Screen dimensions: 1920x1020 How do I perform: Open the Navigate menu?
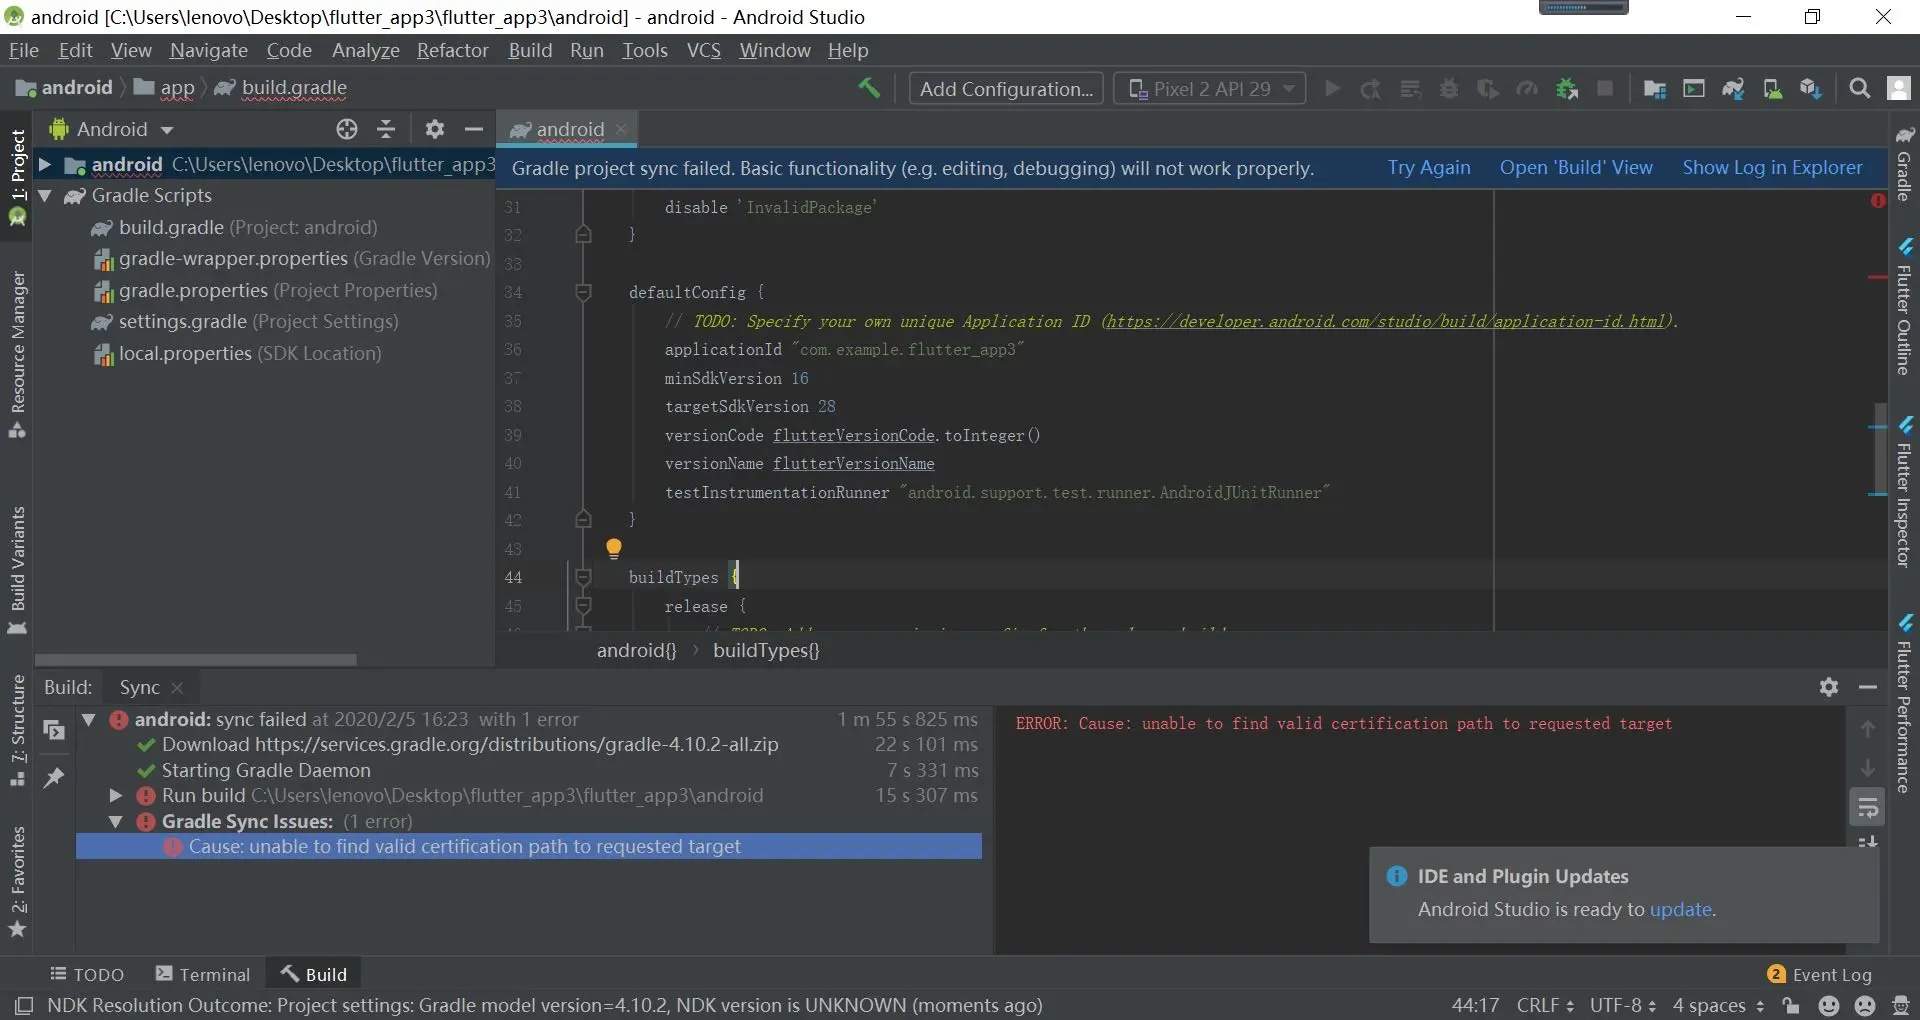coord(209,50)
